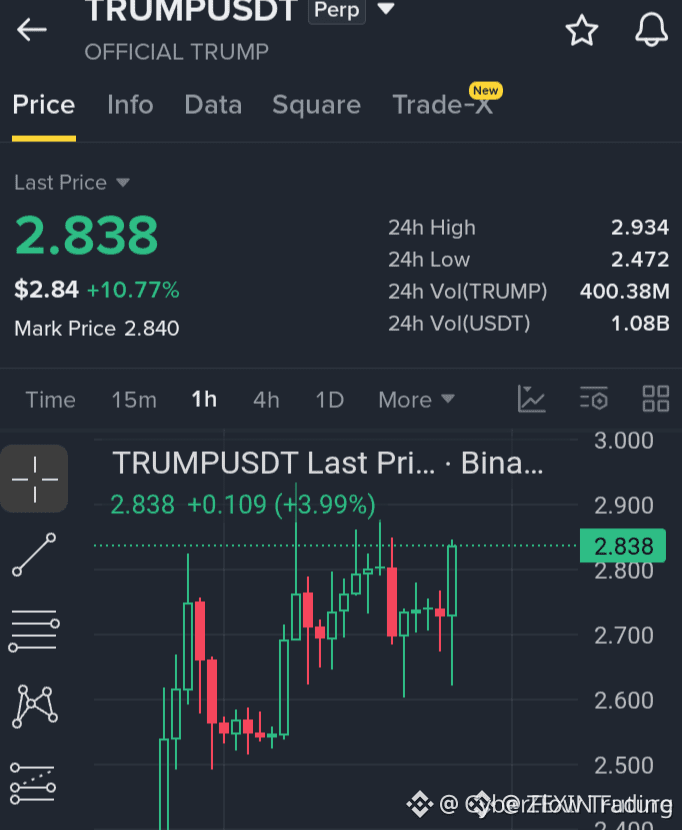Open the chart indicators line-graph icon
Screen dimensions: 682x830
(531, 399)
